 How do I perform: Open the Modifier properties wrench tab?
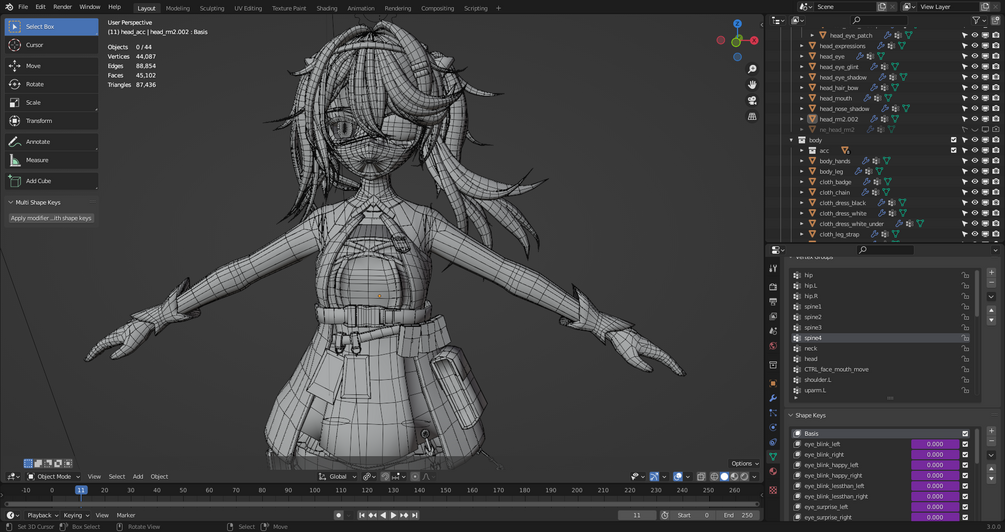coord(773,398)
